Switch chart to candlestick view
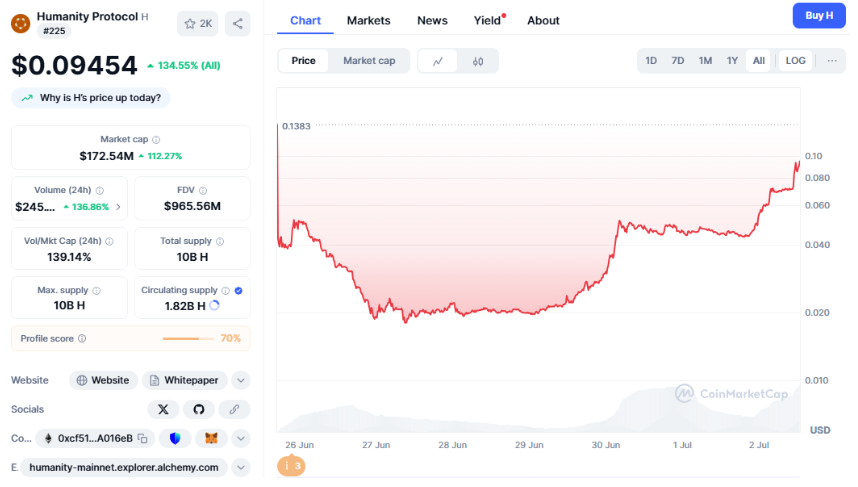Image resolution: width=858 pixels, height=487 pixels. (x=478, y=61)
